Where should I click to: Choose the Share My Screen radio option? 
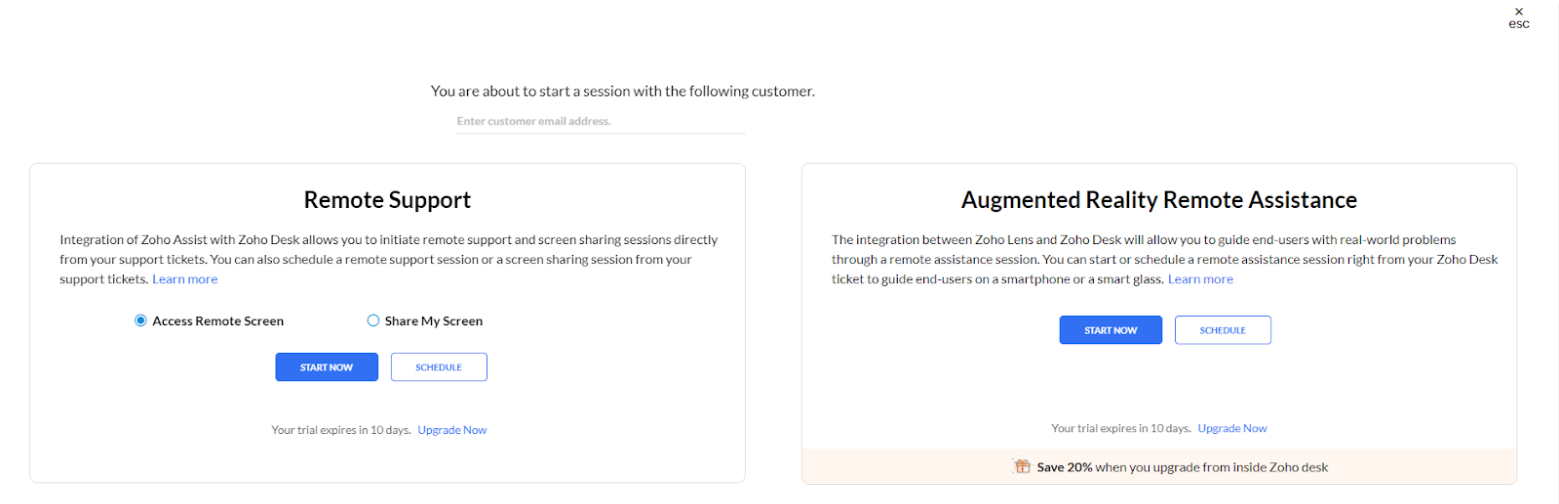point(373,321)
